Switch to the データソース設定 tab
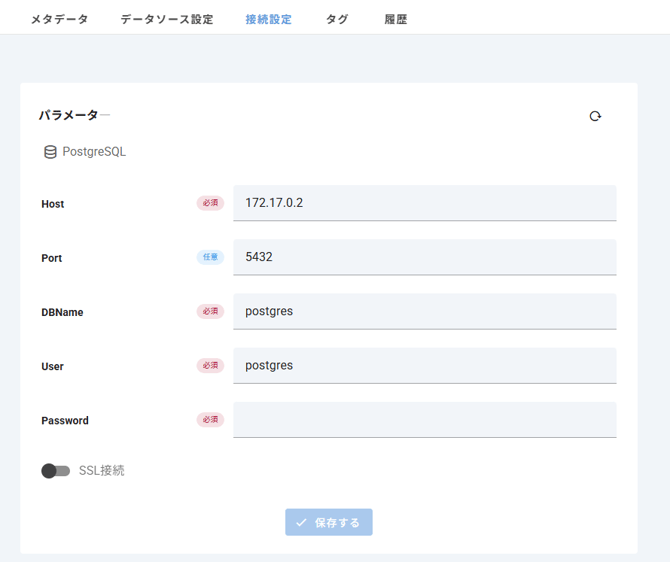This screenshot has width=670, height=562. [167, 19]
